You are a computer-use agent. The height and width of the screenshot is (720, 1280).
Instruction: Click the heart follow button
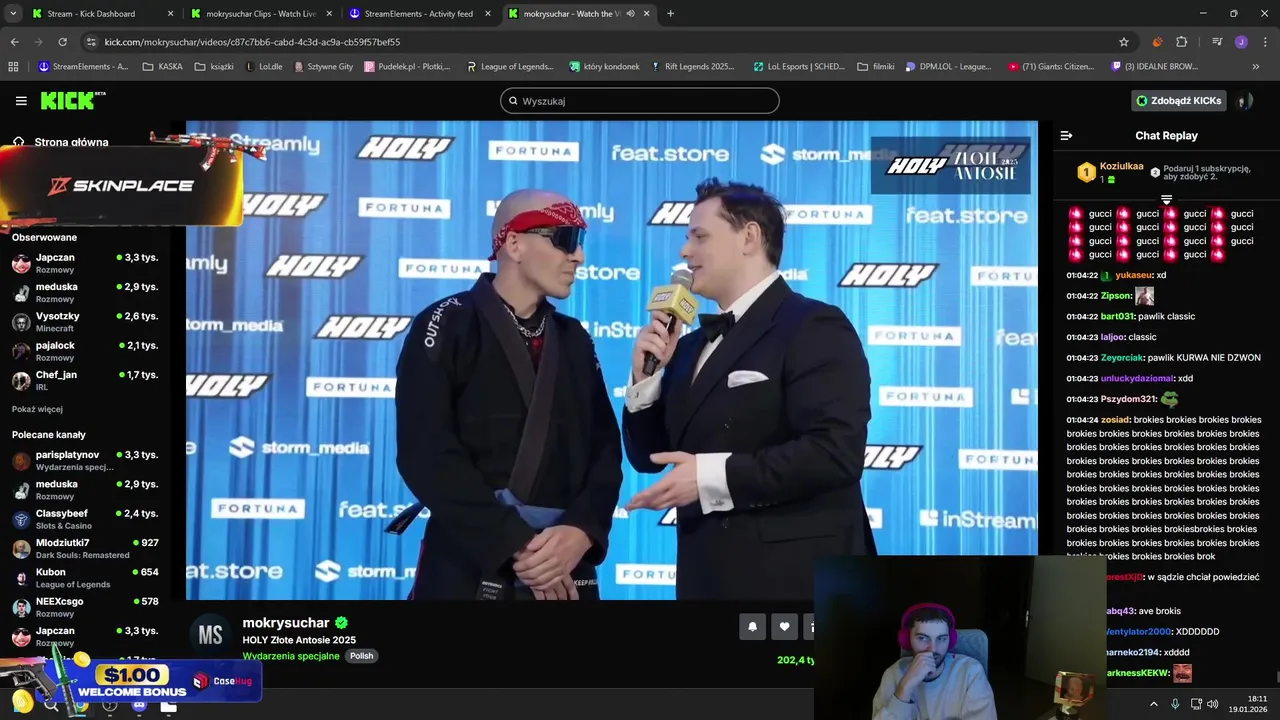[784, 626]
